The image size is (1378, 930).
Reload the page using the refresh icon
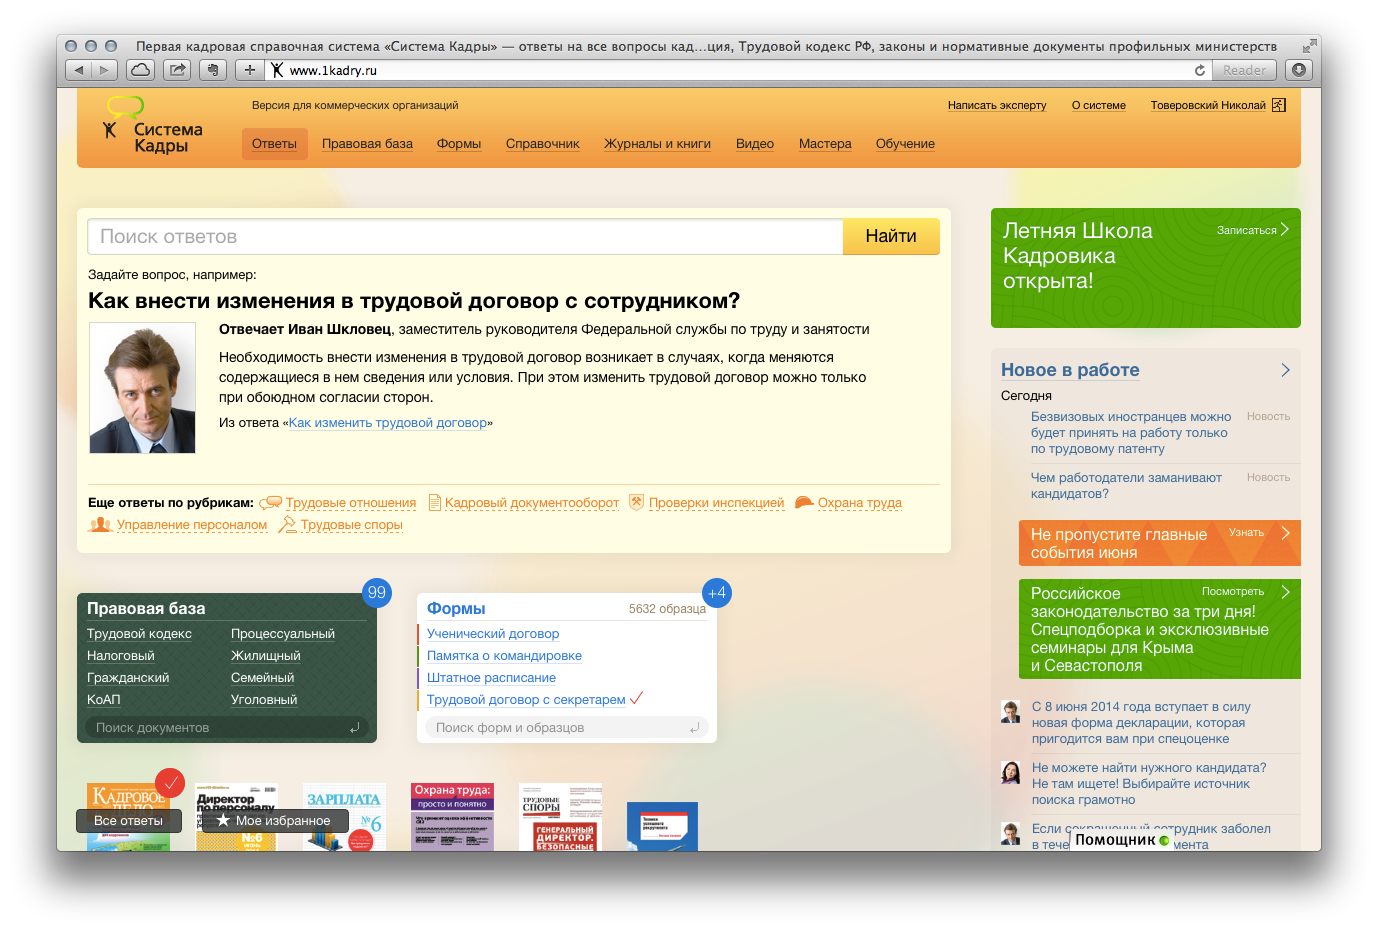pyautogui.click(x=1199, y=70)
